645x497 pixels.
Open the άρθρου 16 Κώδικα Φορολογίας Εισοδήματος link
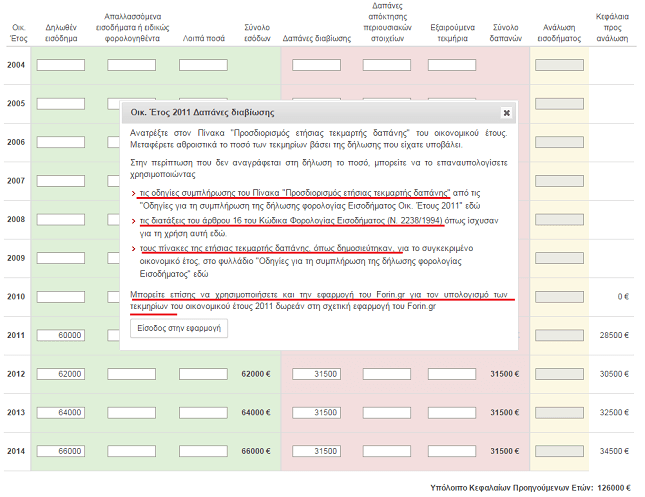tap(292, 221)
